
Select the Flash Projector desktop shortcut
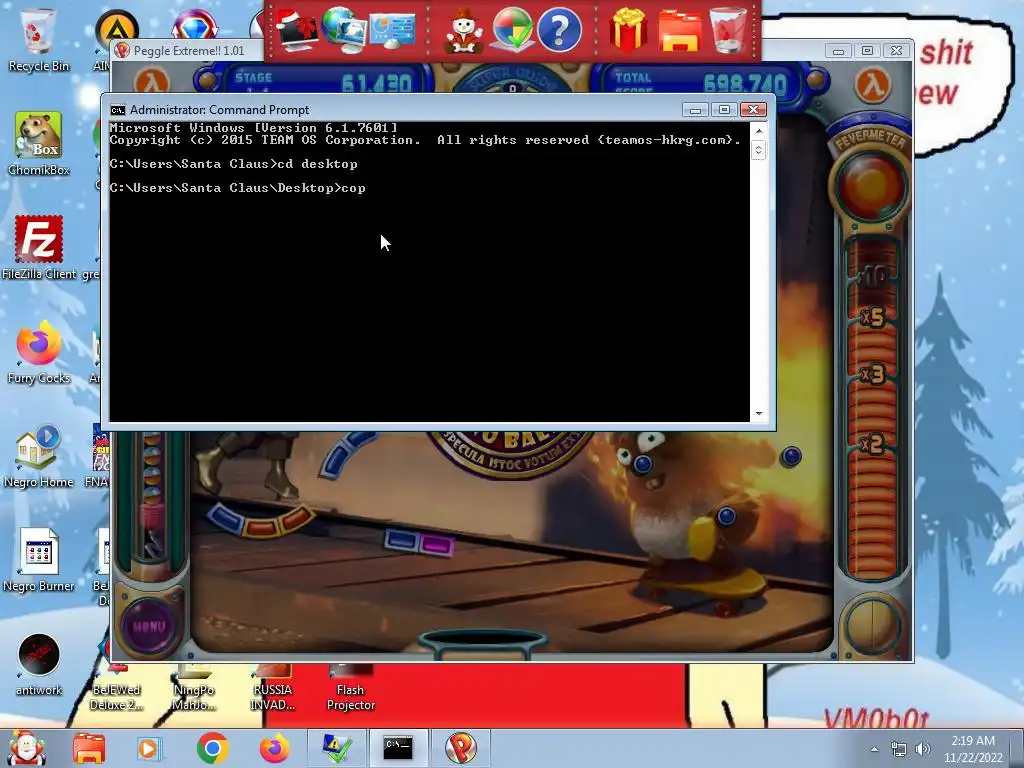click(351, 688)
